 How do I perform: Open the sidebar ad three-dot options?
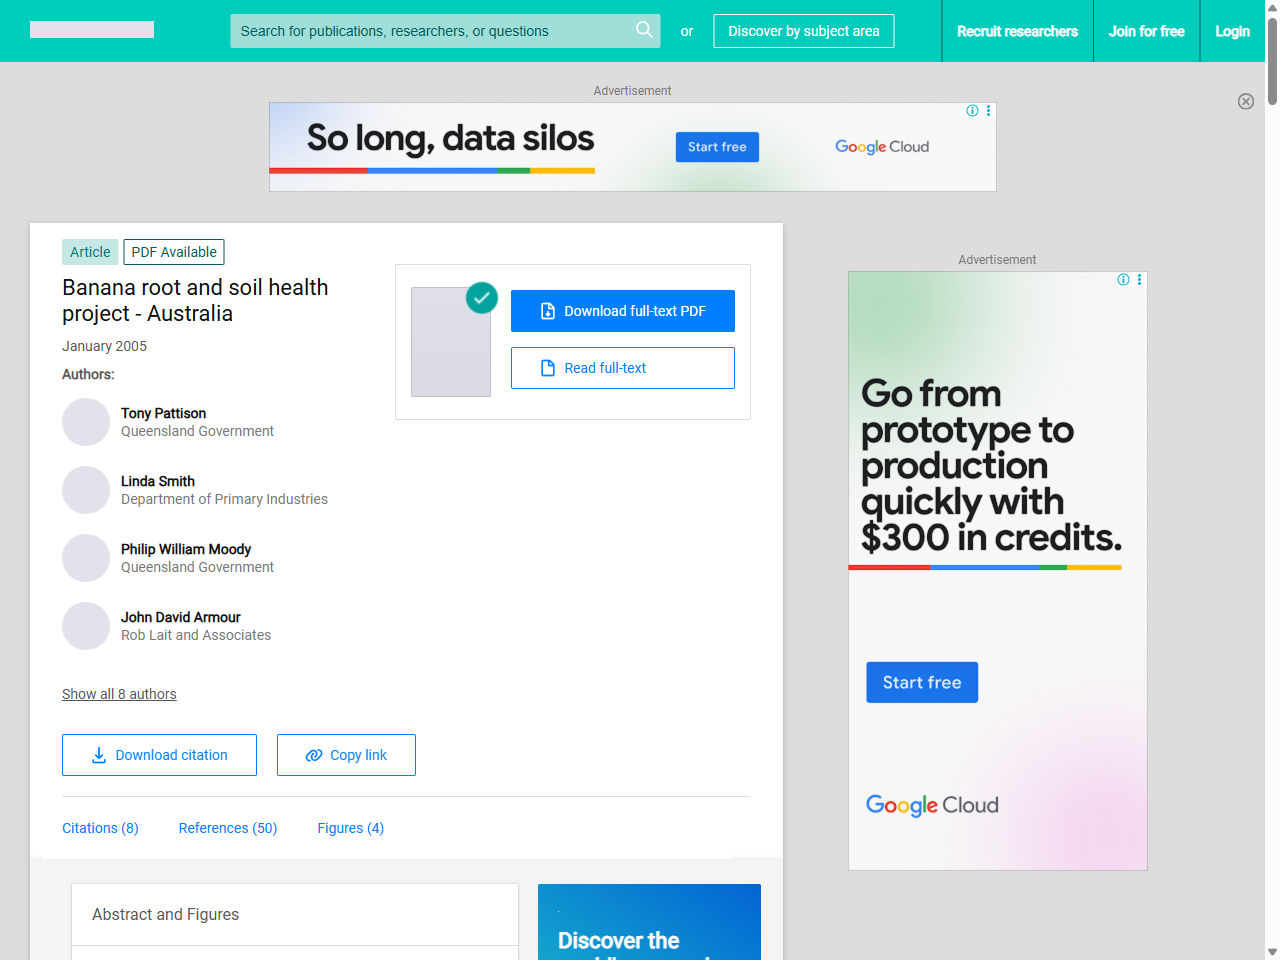click(1139, 280)
